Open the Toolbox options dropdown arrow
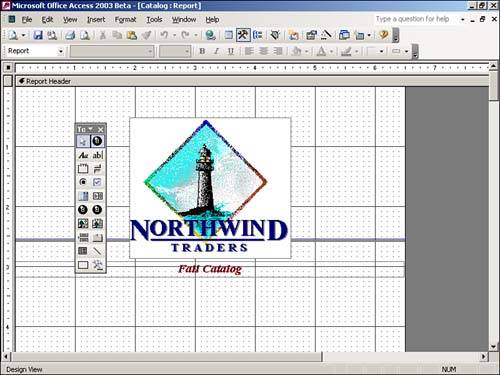 pos(90,129)
